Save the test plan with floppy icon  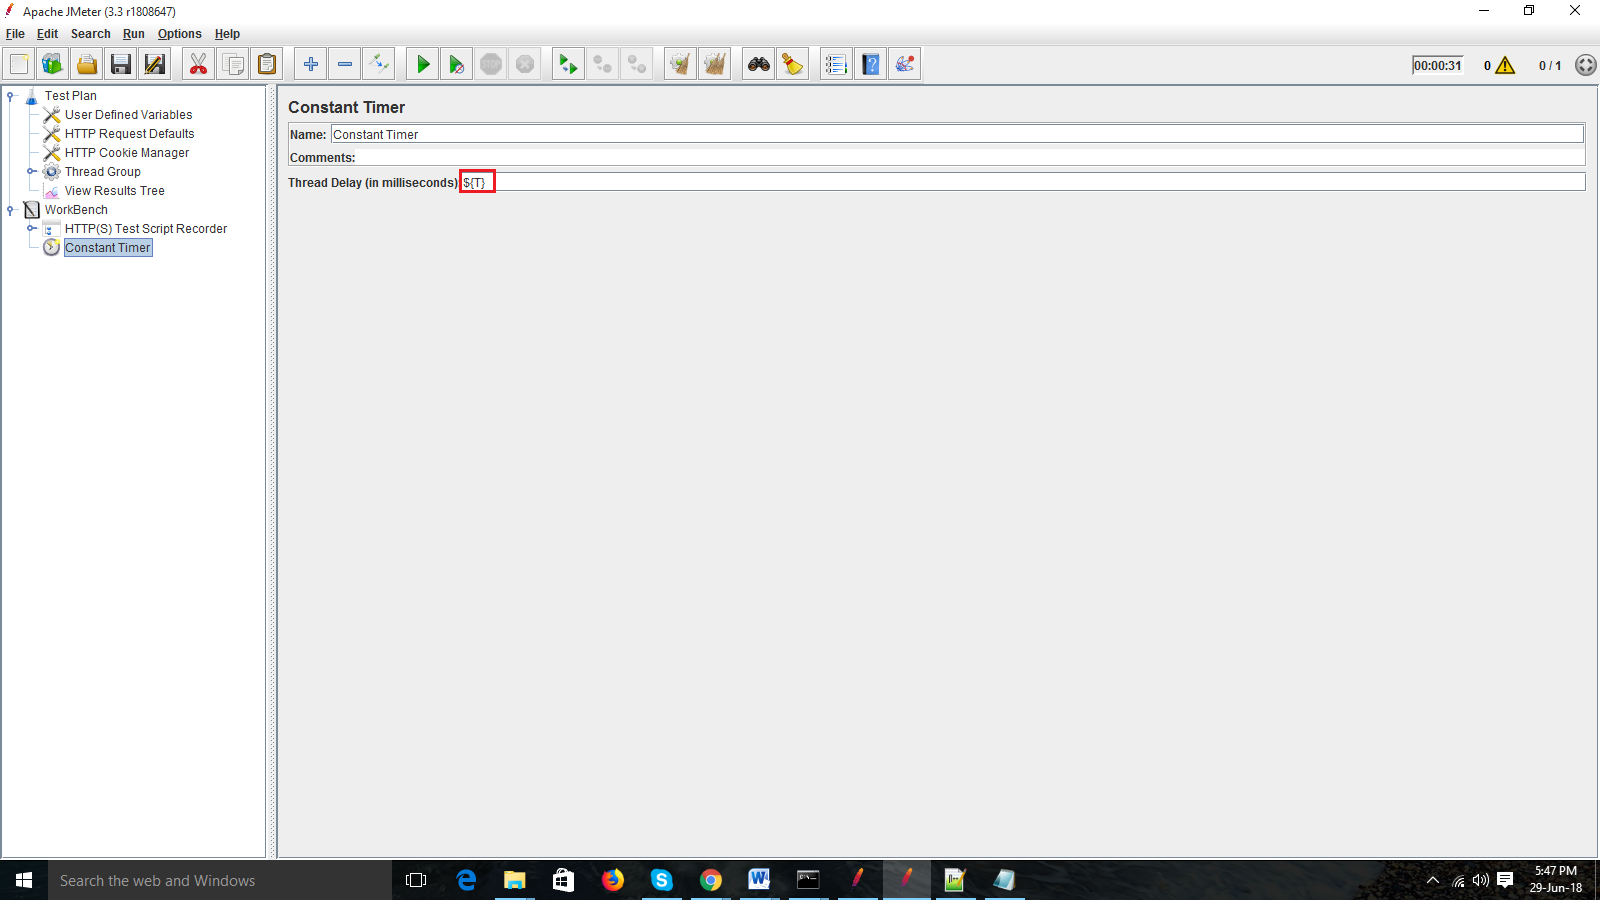click(121, 65)
